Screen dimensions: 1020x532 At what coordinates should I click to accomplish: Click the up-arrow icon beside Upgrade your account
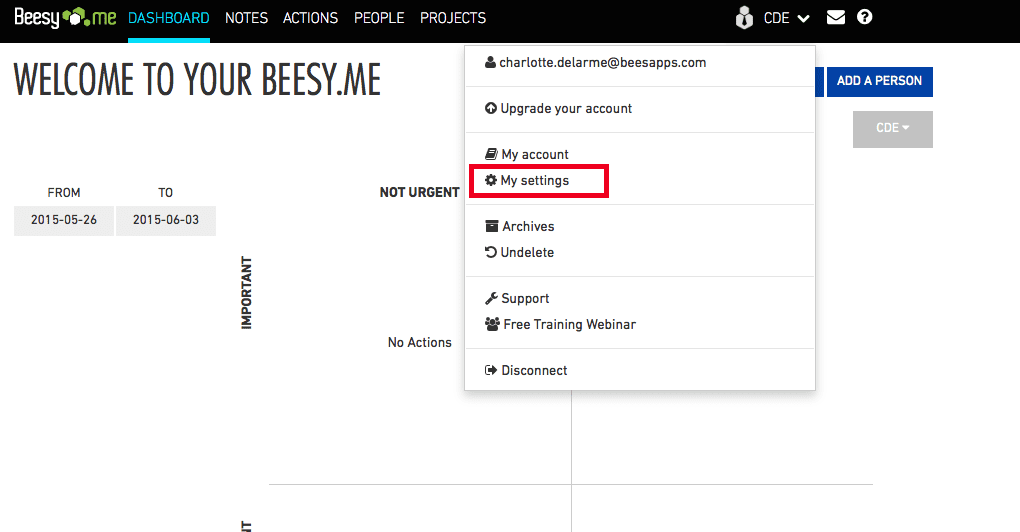click(x=491, y=108)
